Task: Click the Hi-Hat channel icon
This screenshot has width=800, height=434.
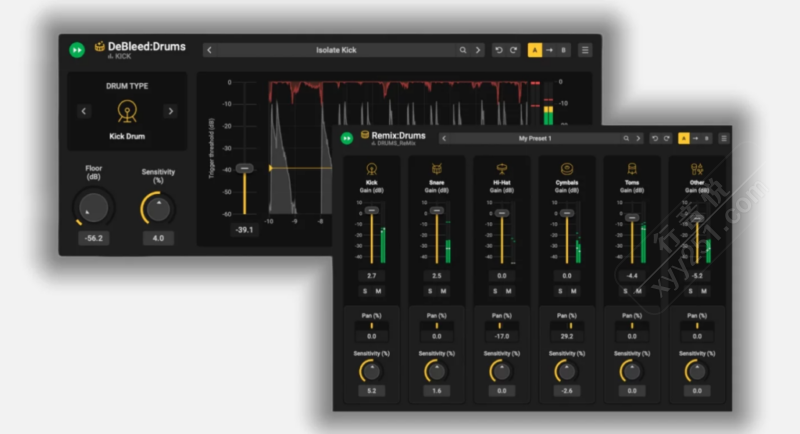Action: pyautogui.click(x=502, y=169)
